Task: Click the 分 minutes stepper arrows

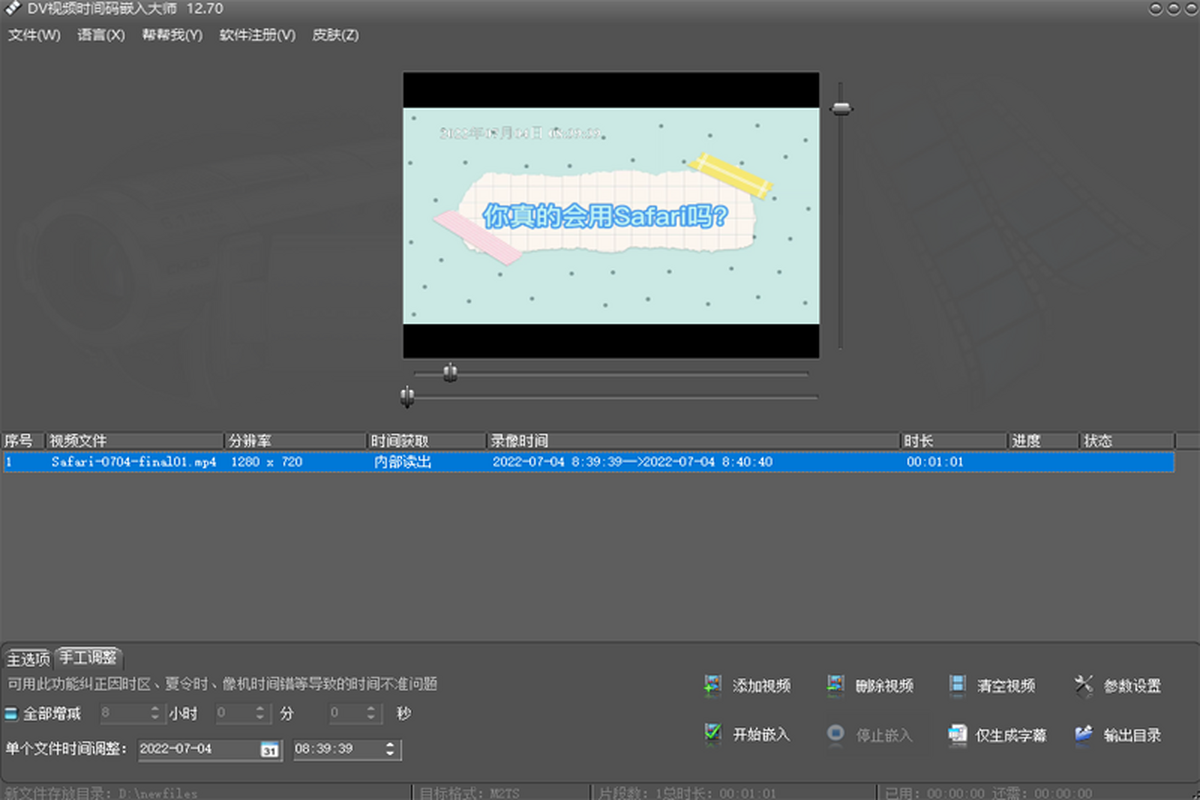Action: (x=261, y=713)
